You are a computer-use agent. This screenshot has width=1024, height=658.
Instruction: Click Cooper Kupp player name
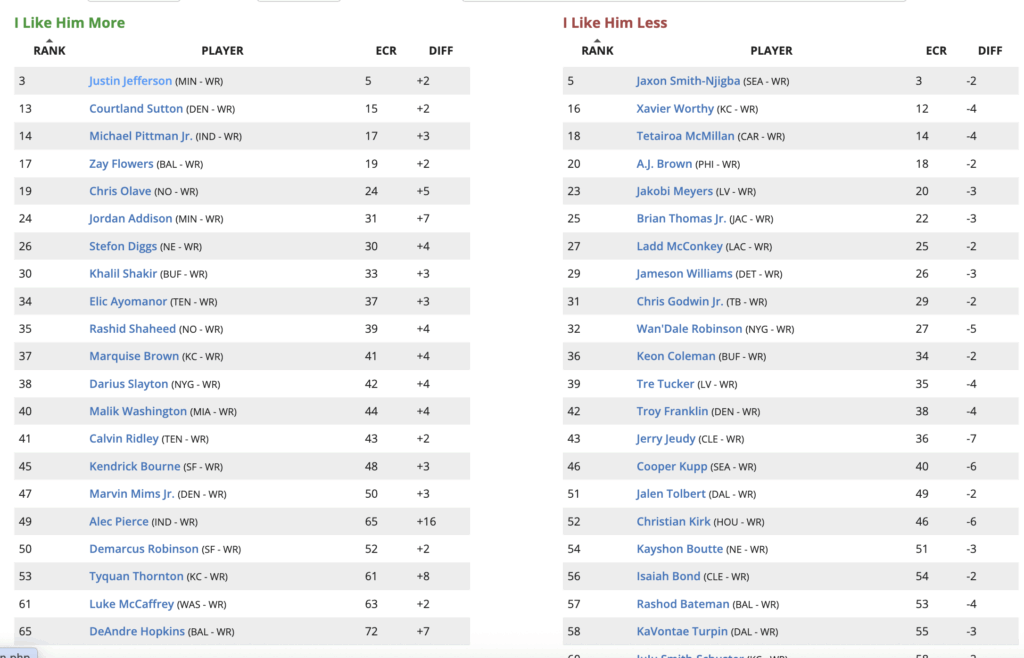[671, 467]
